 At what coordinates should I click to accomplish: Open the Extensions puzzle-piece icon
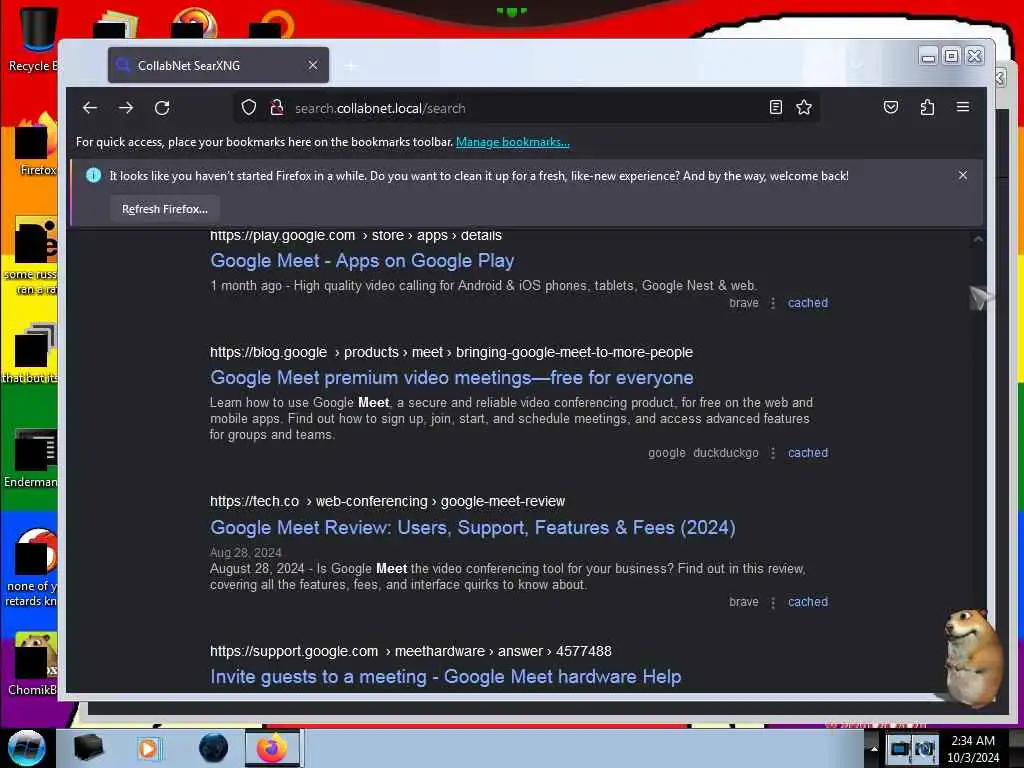coord(927,107)
